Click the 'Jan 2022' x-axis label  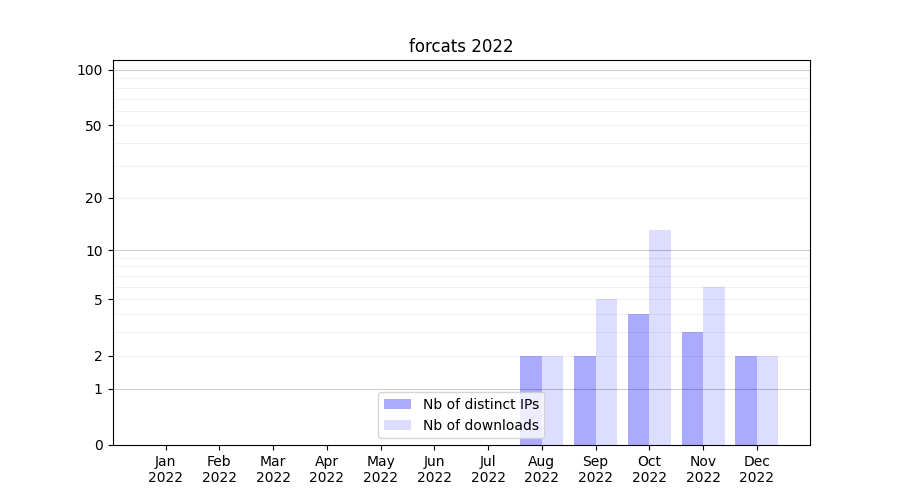pos(165,469)
